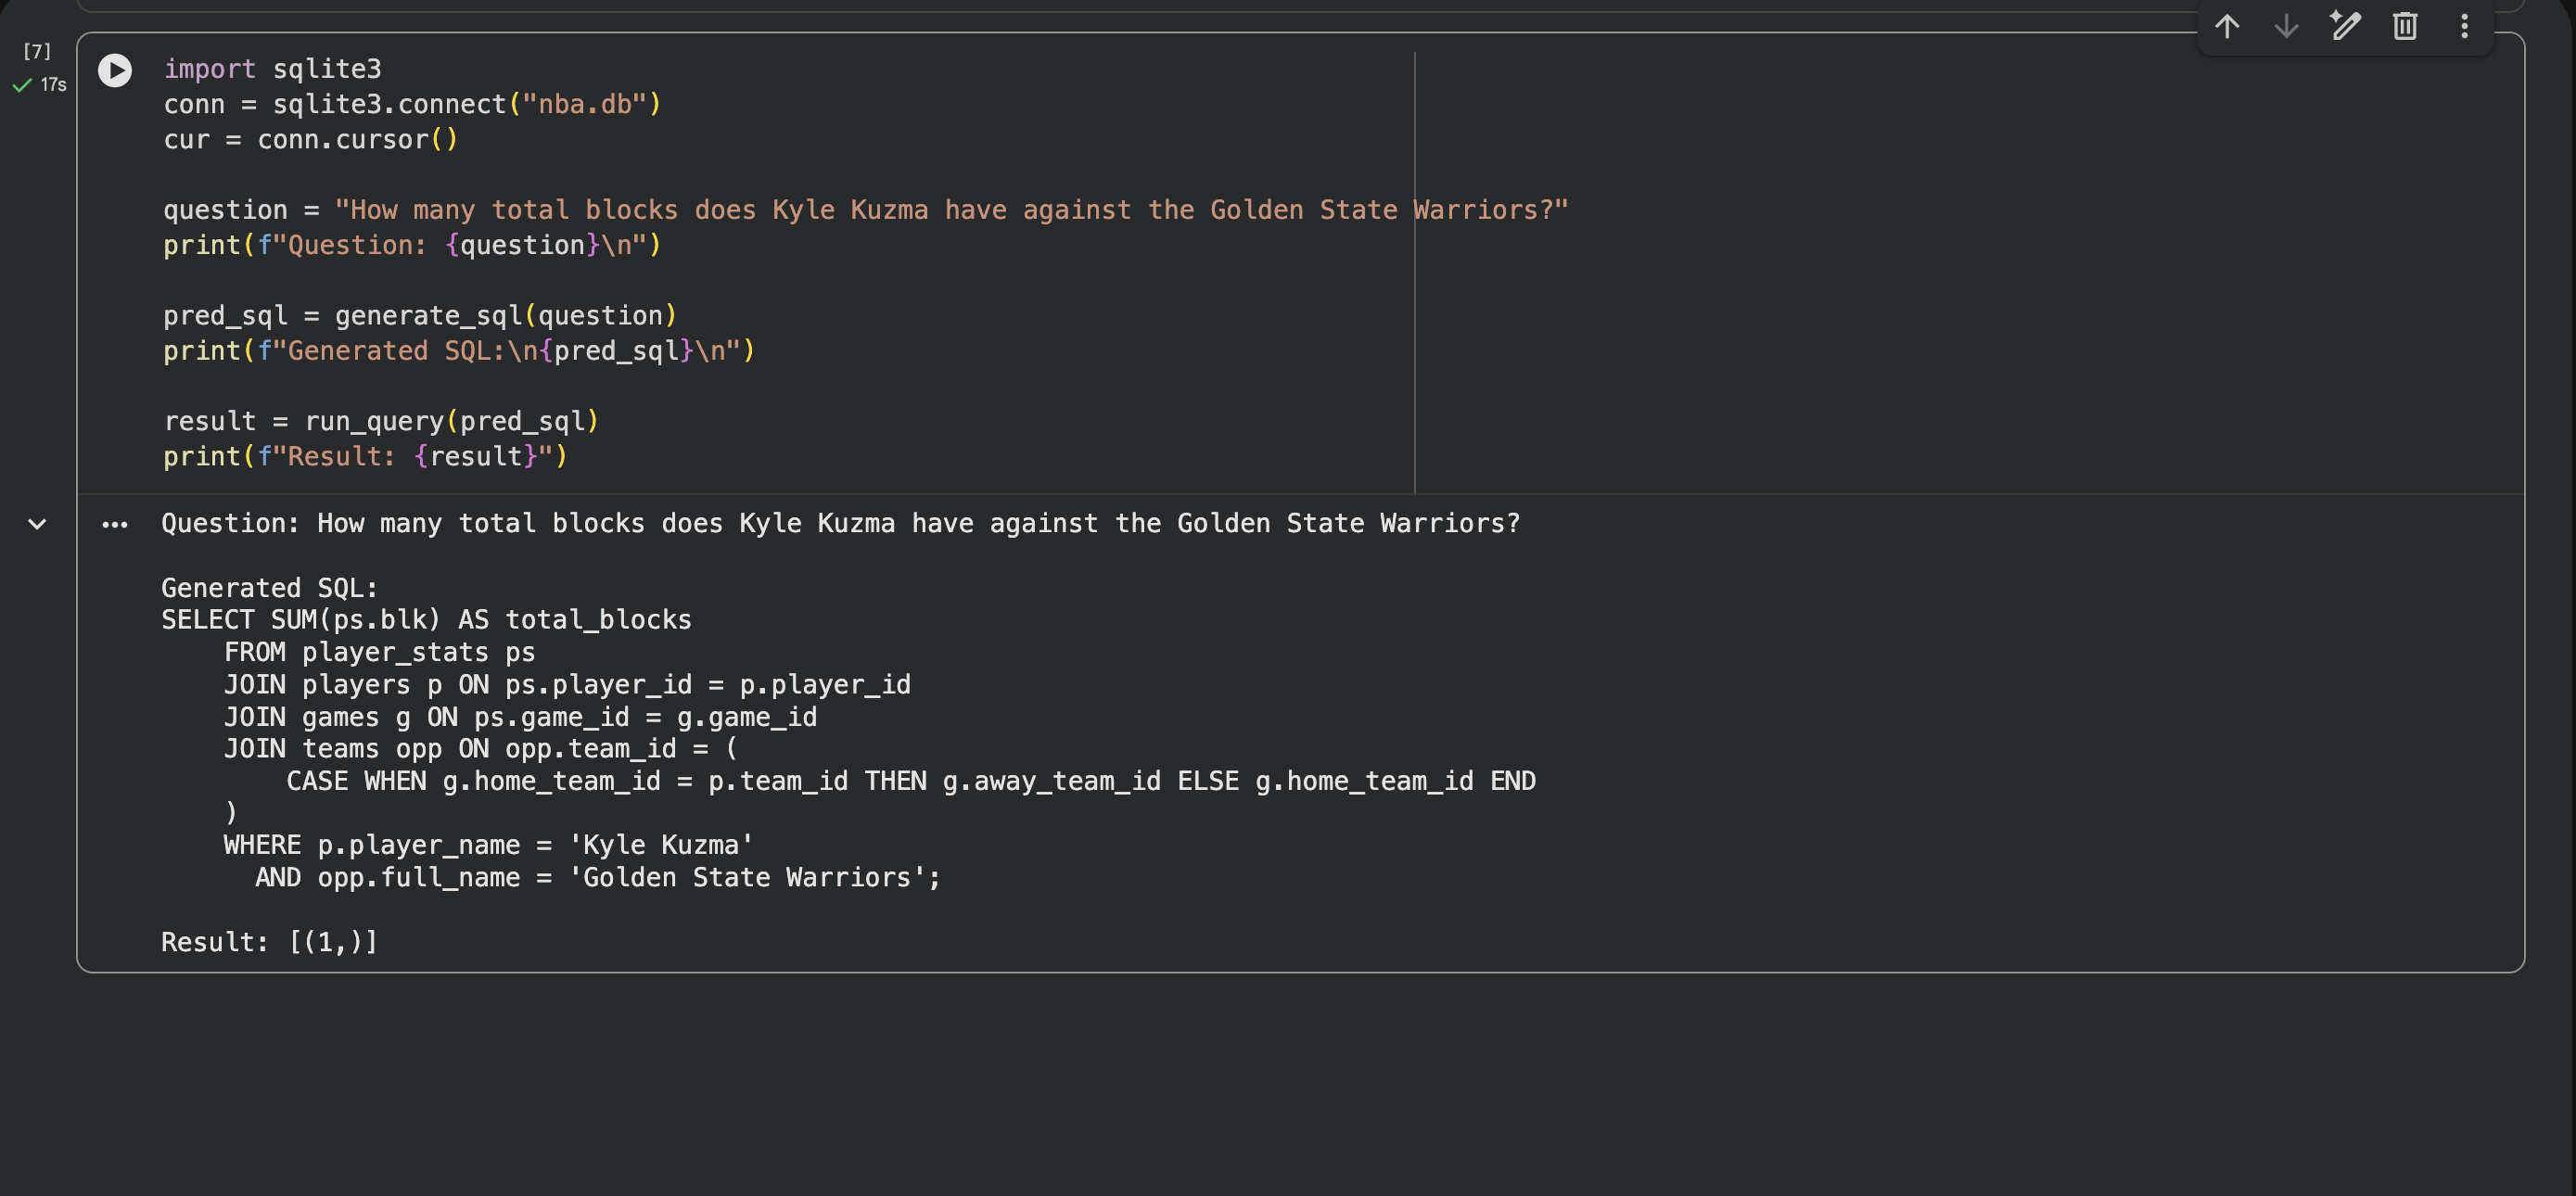
Task: Click the 'JOIN teams opp' output line
Action: 480,749
